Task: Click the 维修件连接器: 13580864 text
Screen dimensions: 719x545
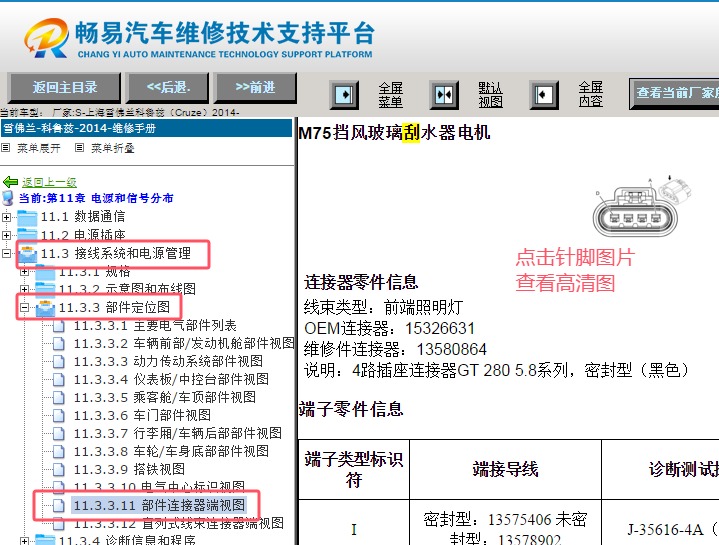Action: (x=395, y=349)
